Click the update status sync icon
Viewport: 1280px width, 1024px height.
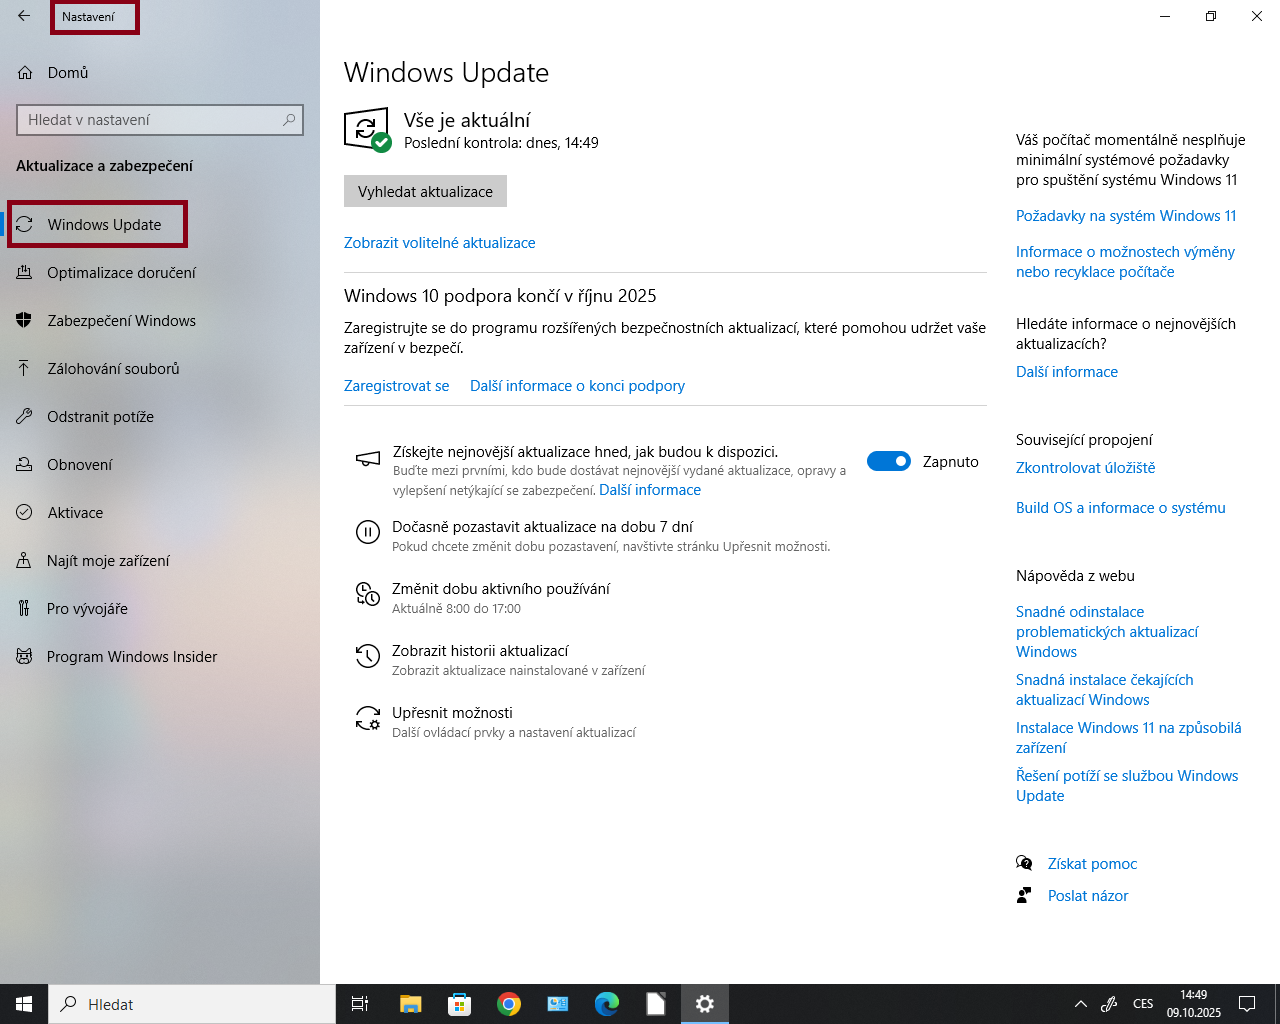click(x=366, y=130)
